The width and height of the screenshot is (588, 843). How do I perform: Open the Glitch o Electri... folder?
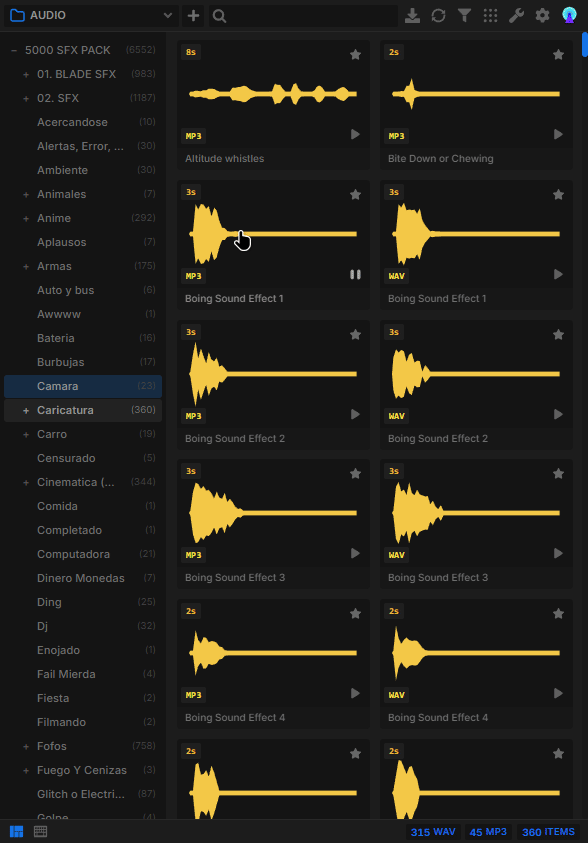click(83, 794)
